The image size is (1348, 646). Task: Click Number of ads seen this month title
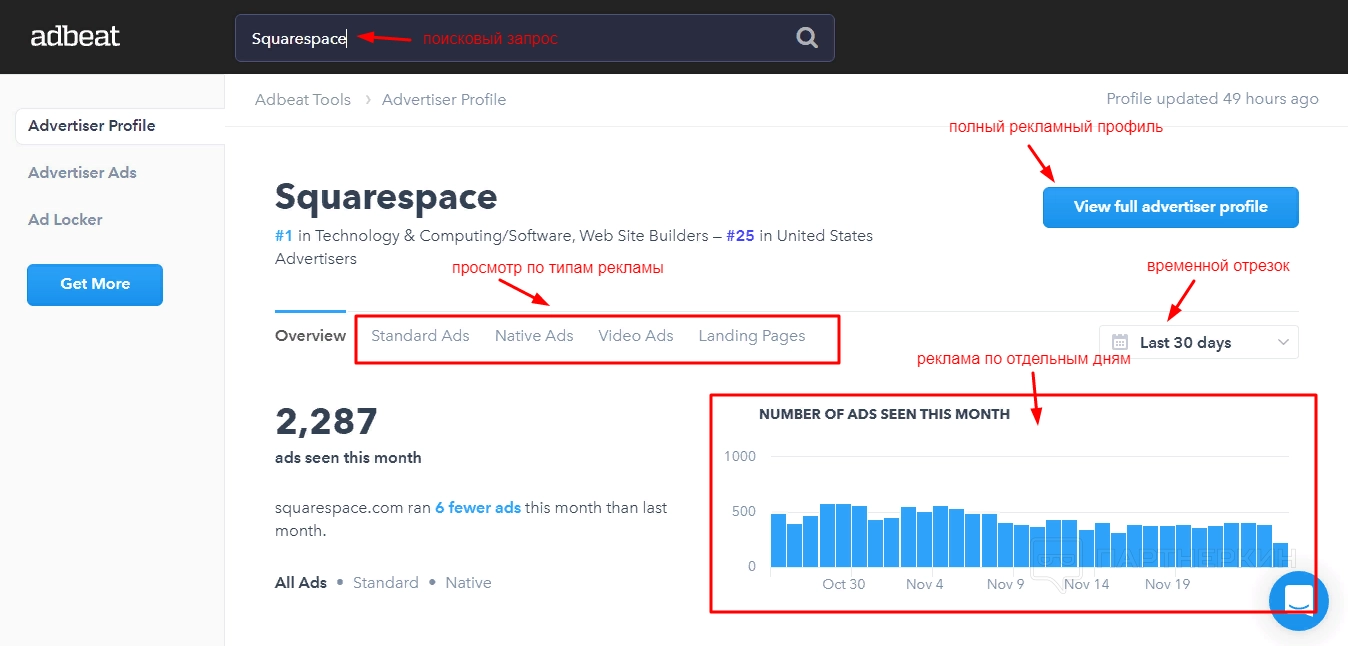[x=884, y=414]
